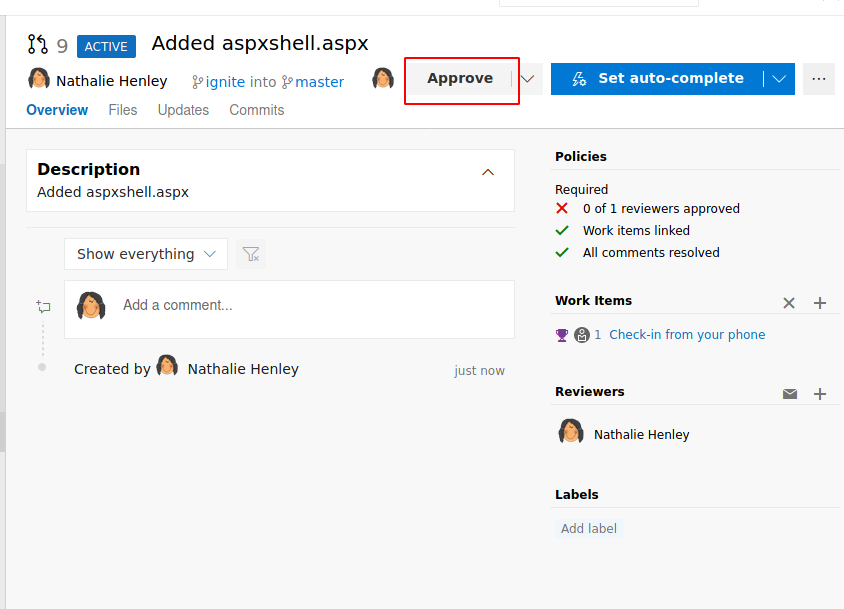The height and width of the screenshot is (609, 844).
Task: Click the Add label field
Action: 589,528
